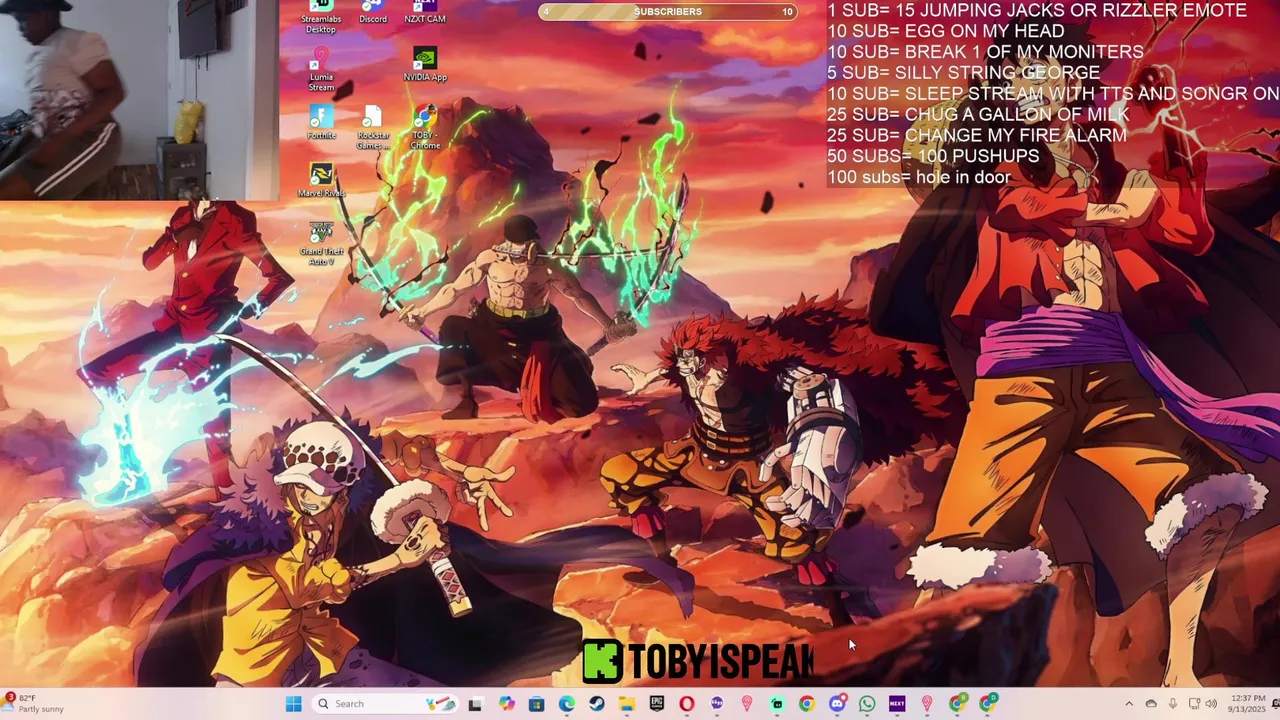Open File Explorer from the taskbar
1280x720 pixels.
(x=627, y=704)
